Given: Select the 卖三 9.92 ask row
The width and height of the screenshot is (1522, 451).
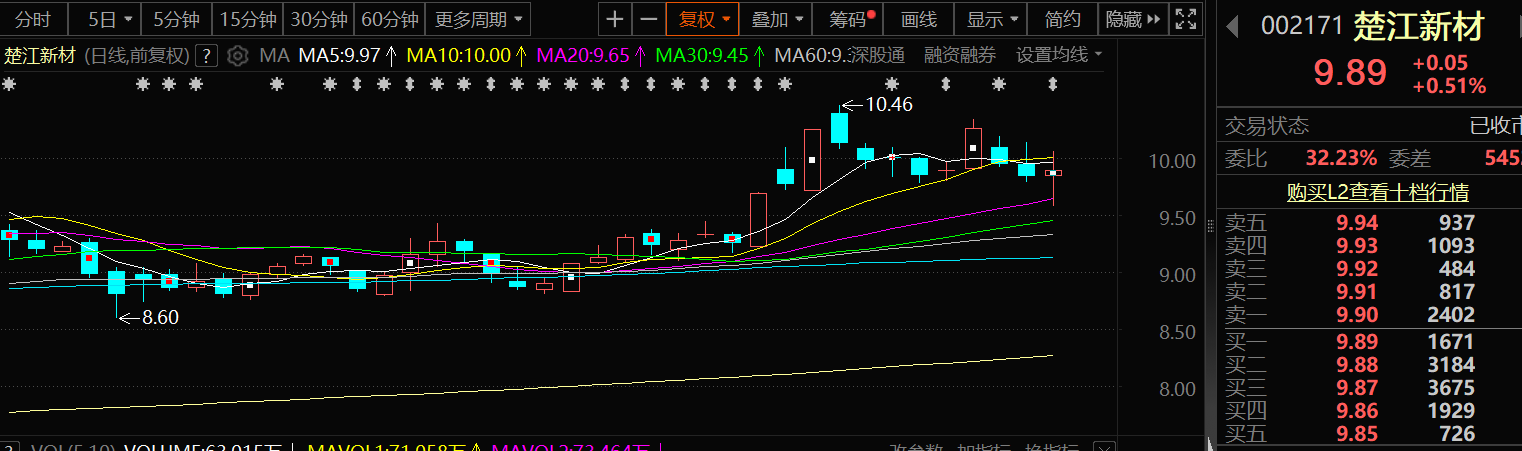Looking at the screenshot, I should (1369, 269).
